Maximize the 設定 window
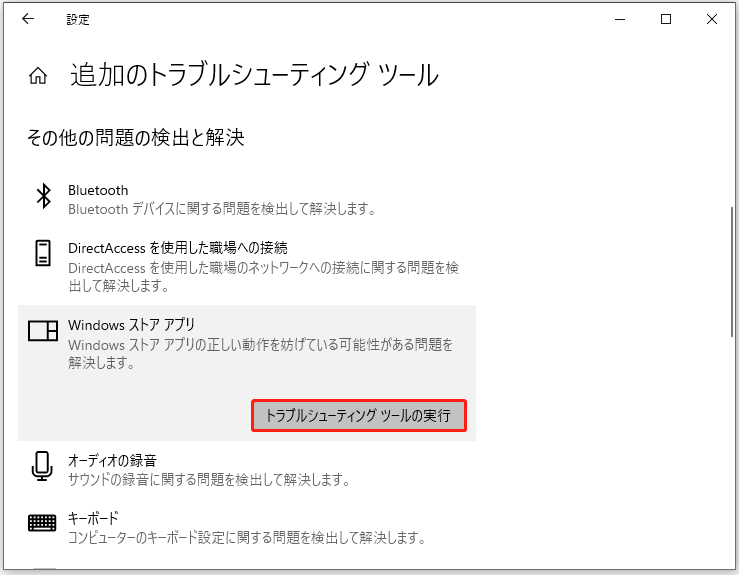This screenshot has height=575, width=739. pos(665,19)
